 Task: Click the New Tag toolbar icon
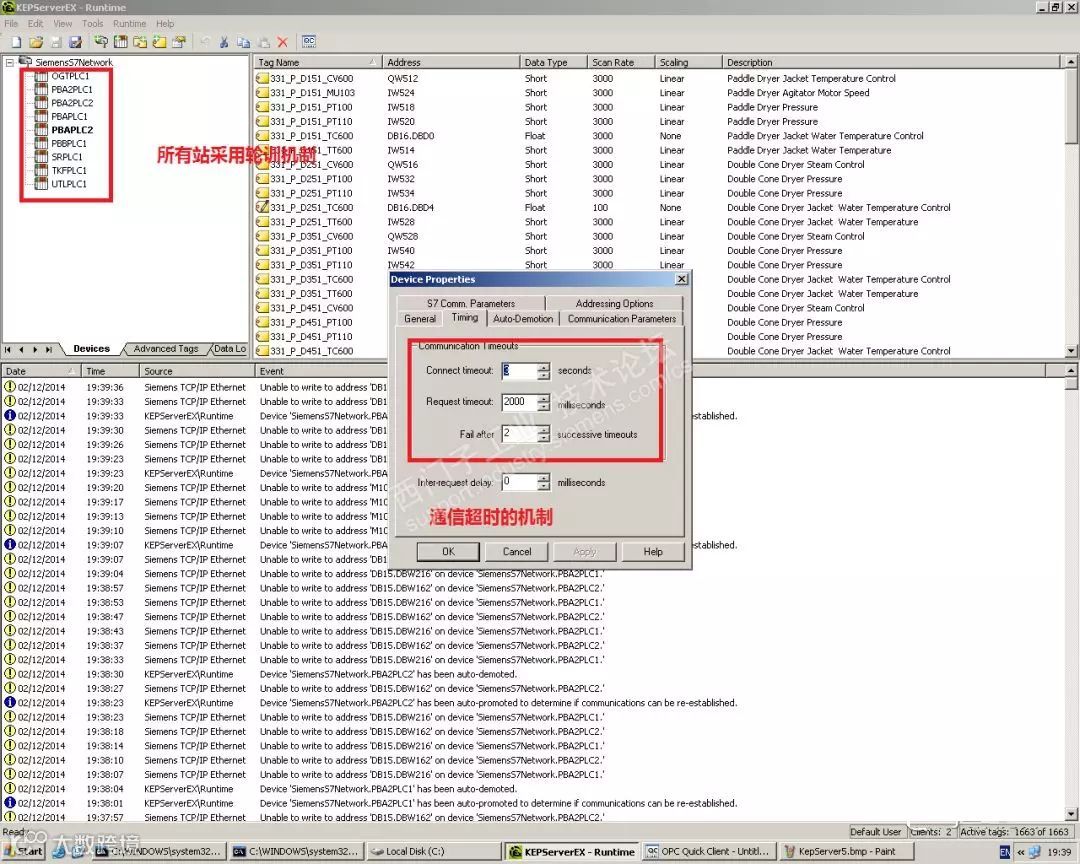tap(159, 42)
